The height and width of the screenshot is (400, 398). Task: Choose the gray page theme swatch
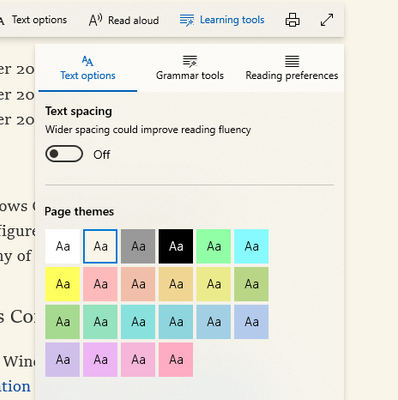(x=138, y=246)
